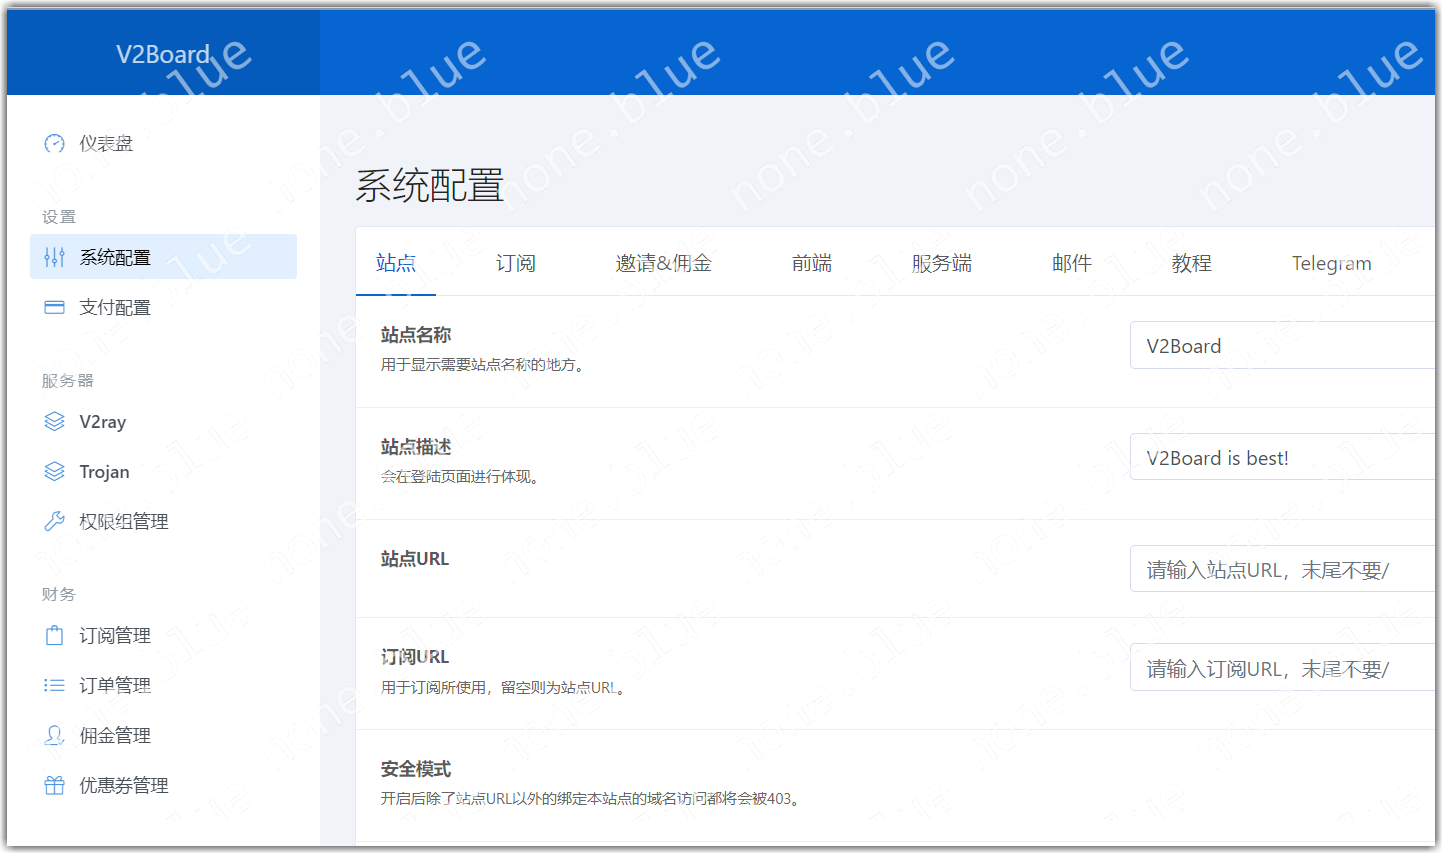This screenshot has height=854, width=1443.
Task: Open the 邀请&佣金 tab
Action: [x=664, y=264]
